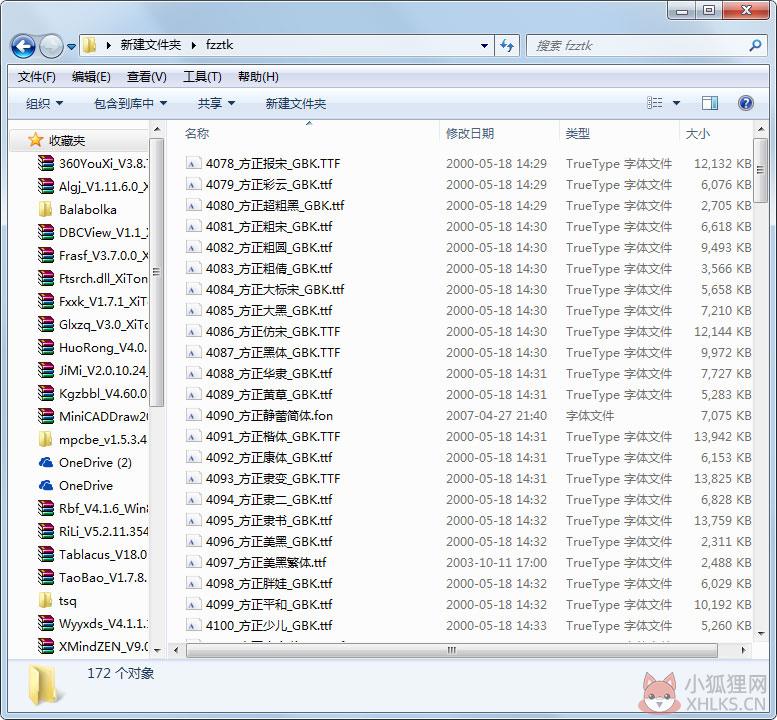Click the refresh button beside address bar
The width and height of the screenshot is (777, 720).
tap(506, 46)
